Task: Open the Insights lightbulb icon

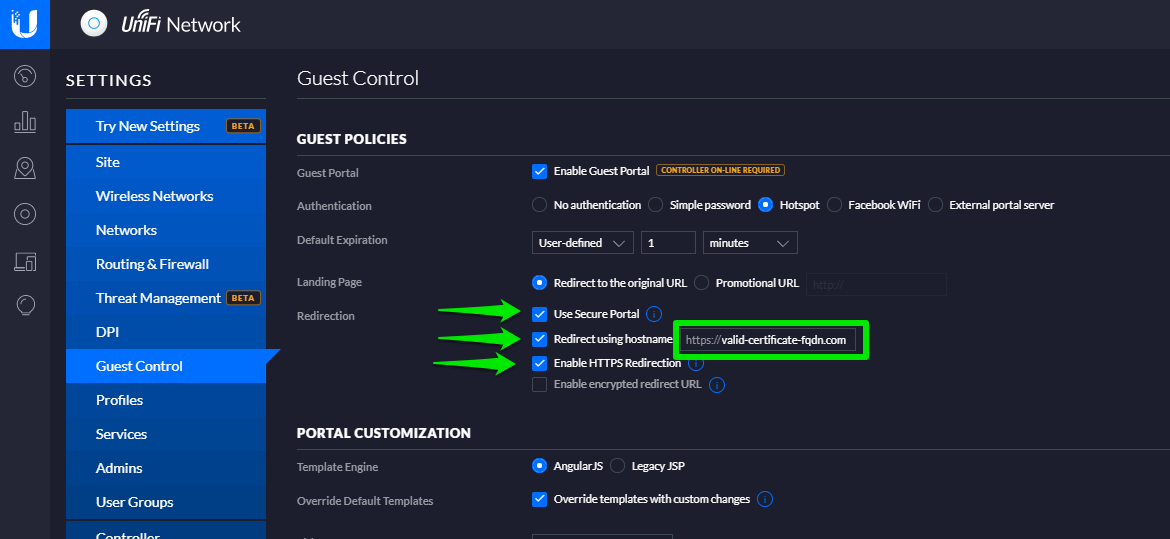Action: click(25, 305)
